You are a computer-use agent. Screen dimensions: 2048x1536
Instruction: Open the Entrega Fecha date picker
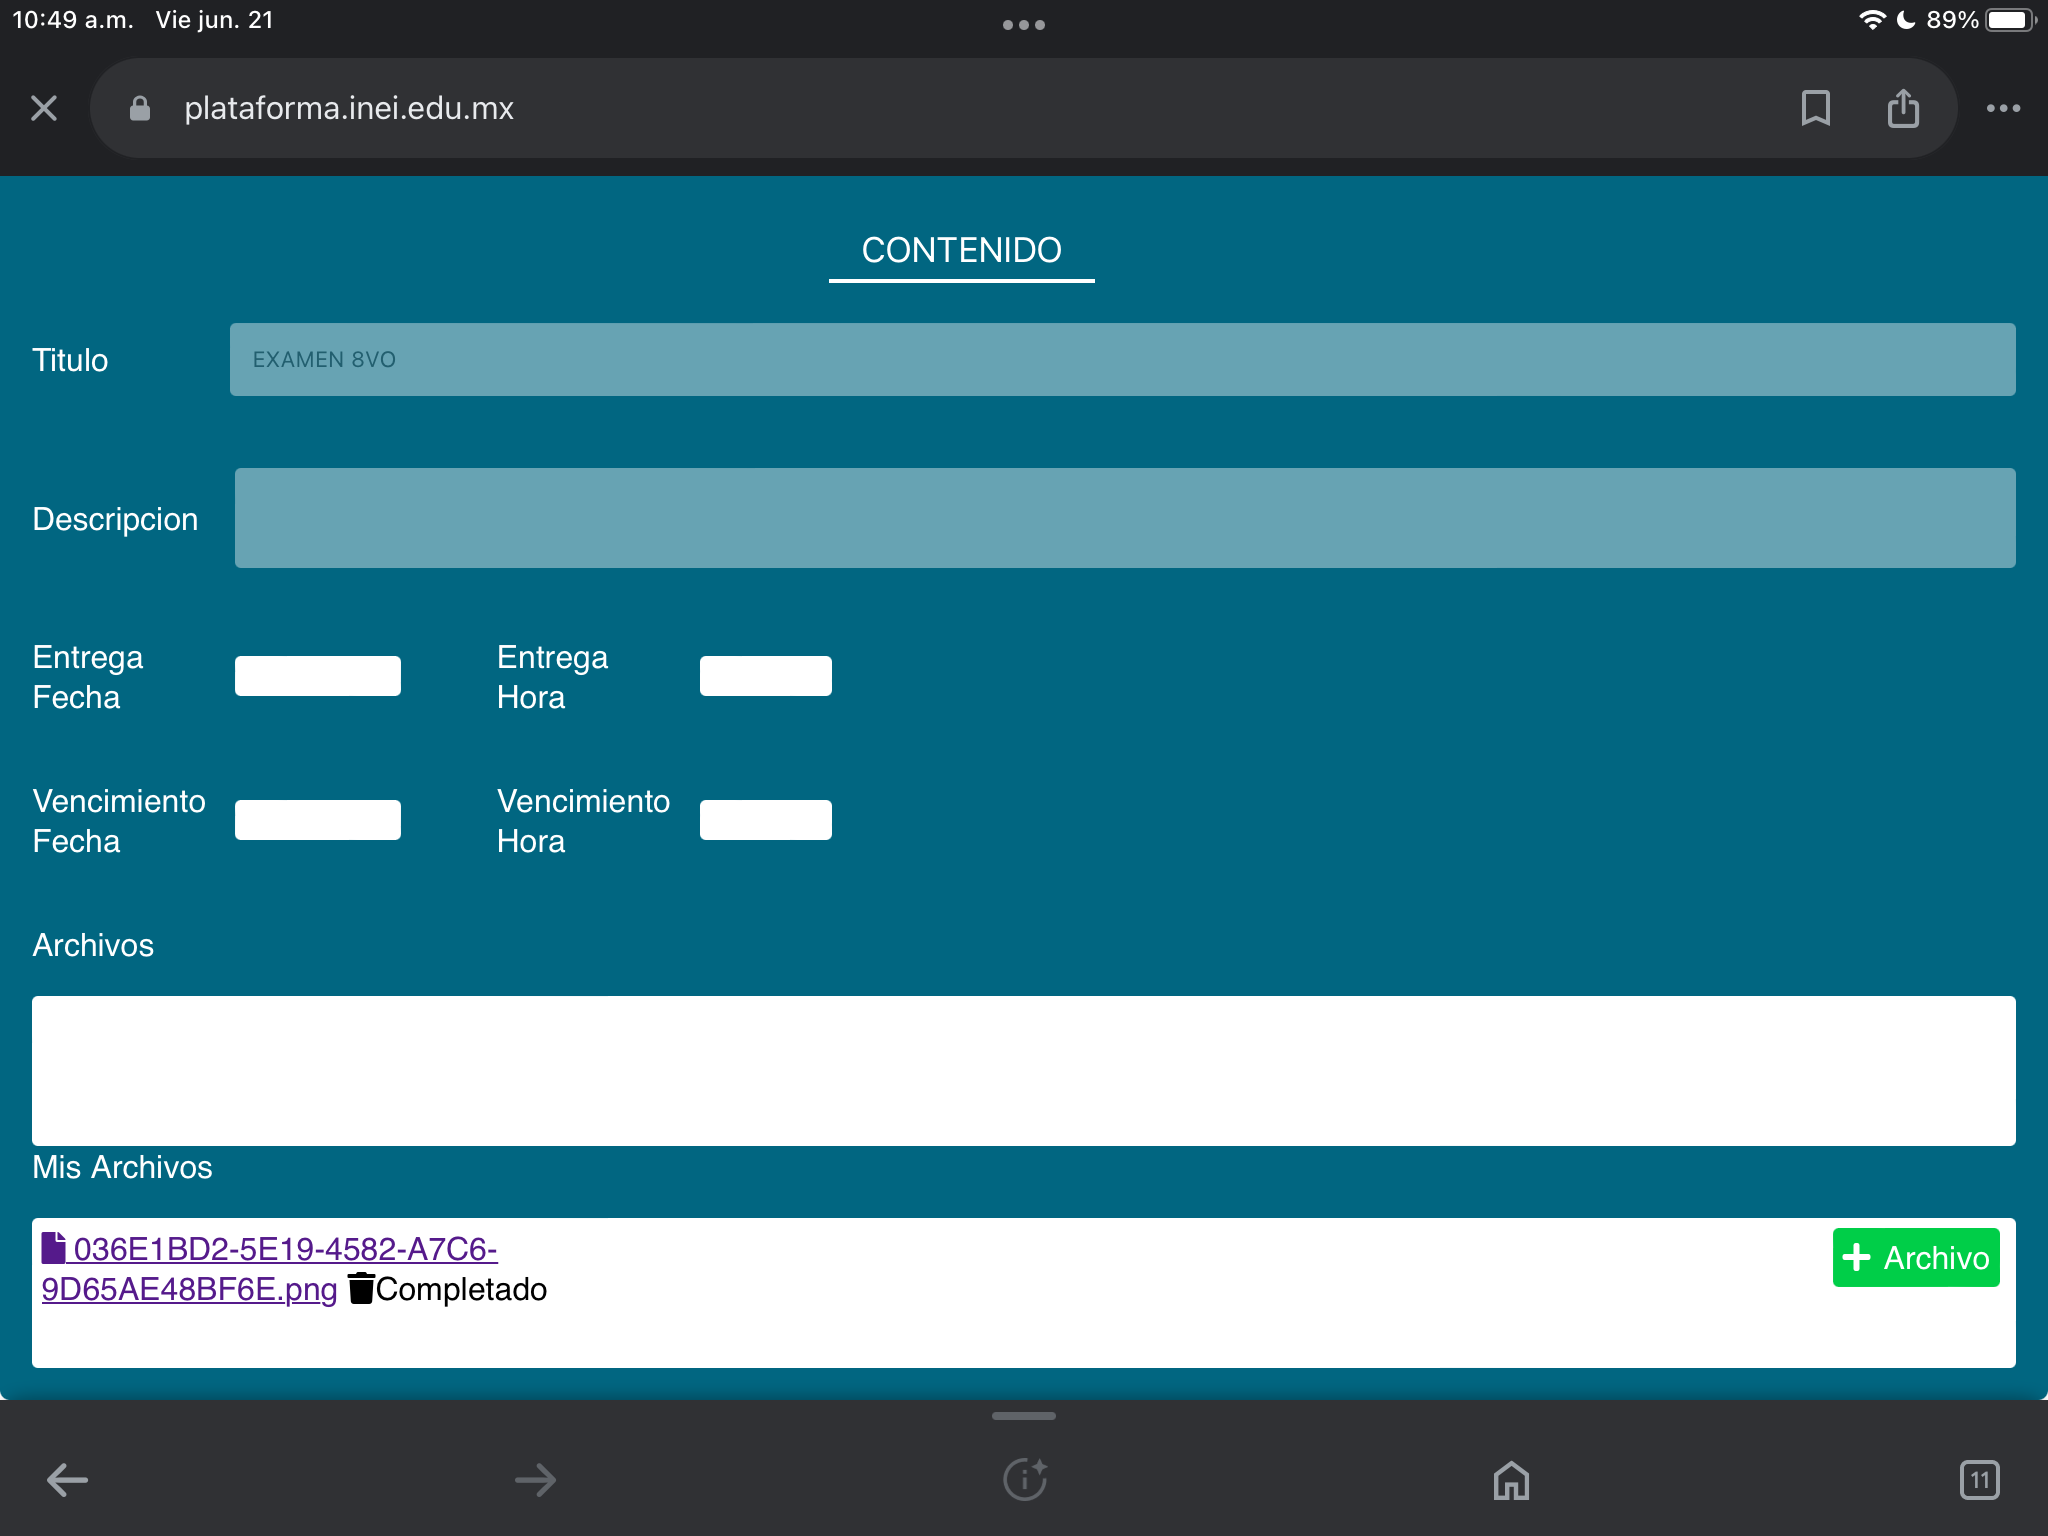coord(318,676)
